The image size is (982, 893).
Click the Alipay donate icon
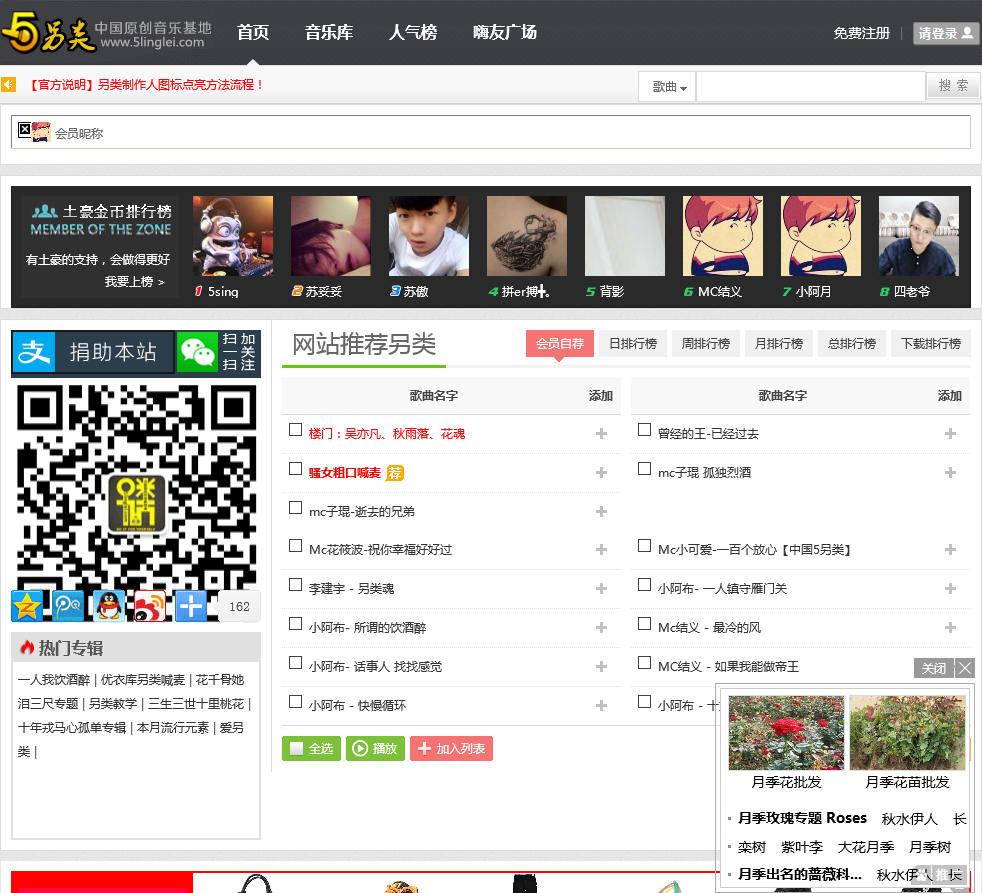34,352
